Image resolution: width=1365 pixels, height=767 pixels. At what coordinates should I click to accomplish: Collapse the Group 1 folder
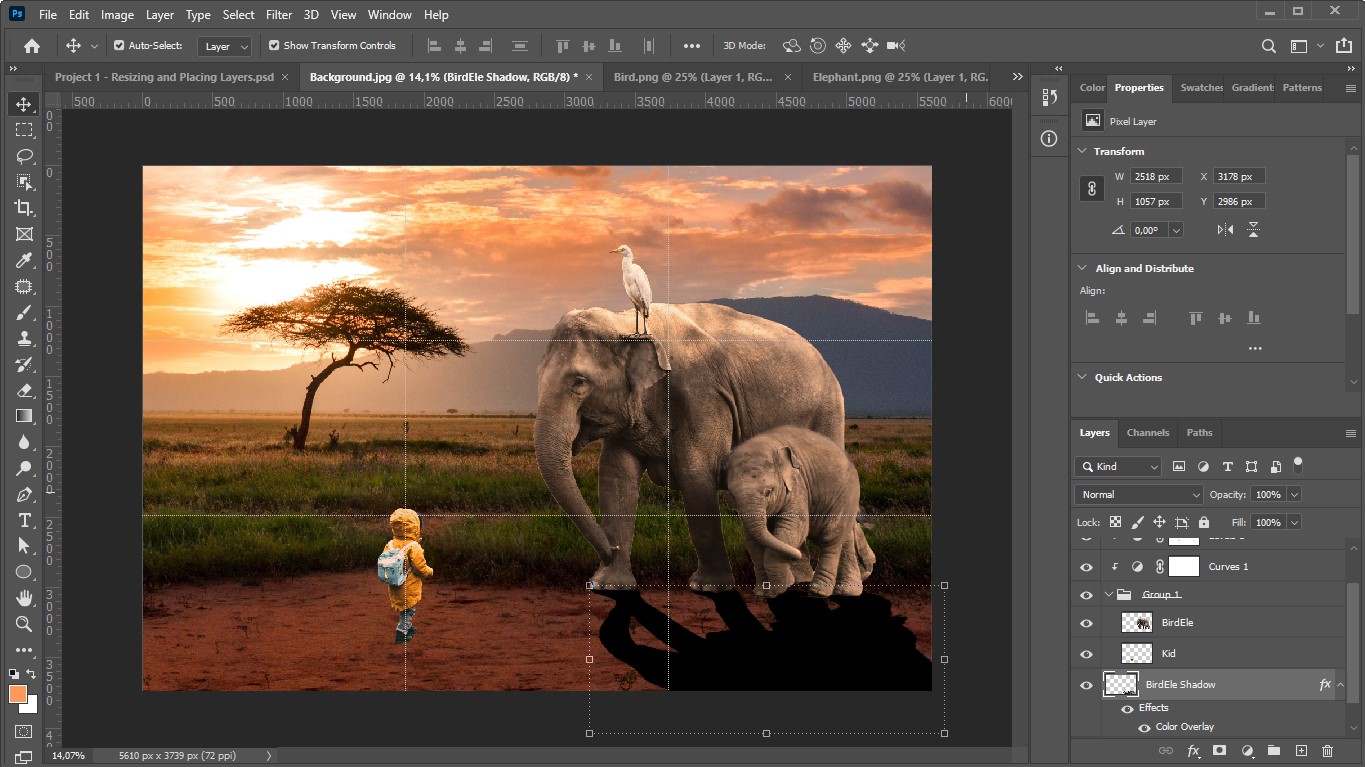coord(1109,595)
